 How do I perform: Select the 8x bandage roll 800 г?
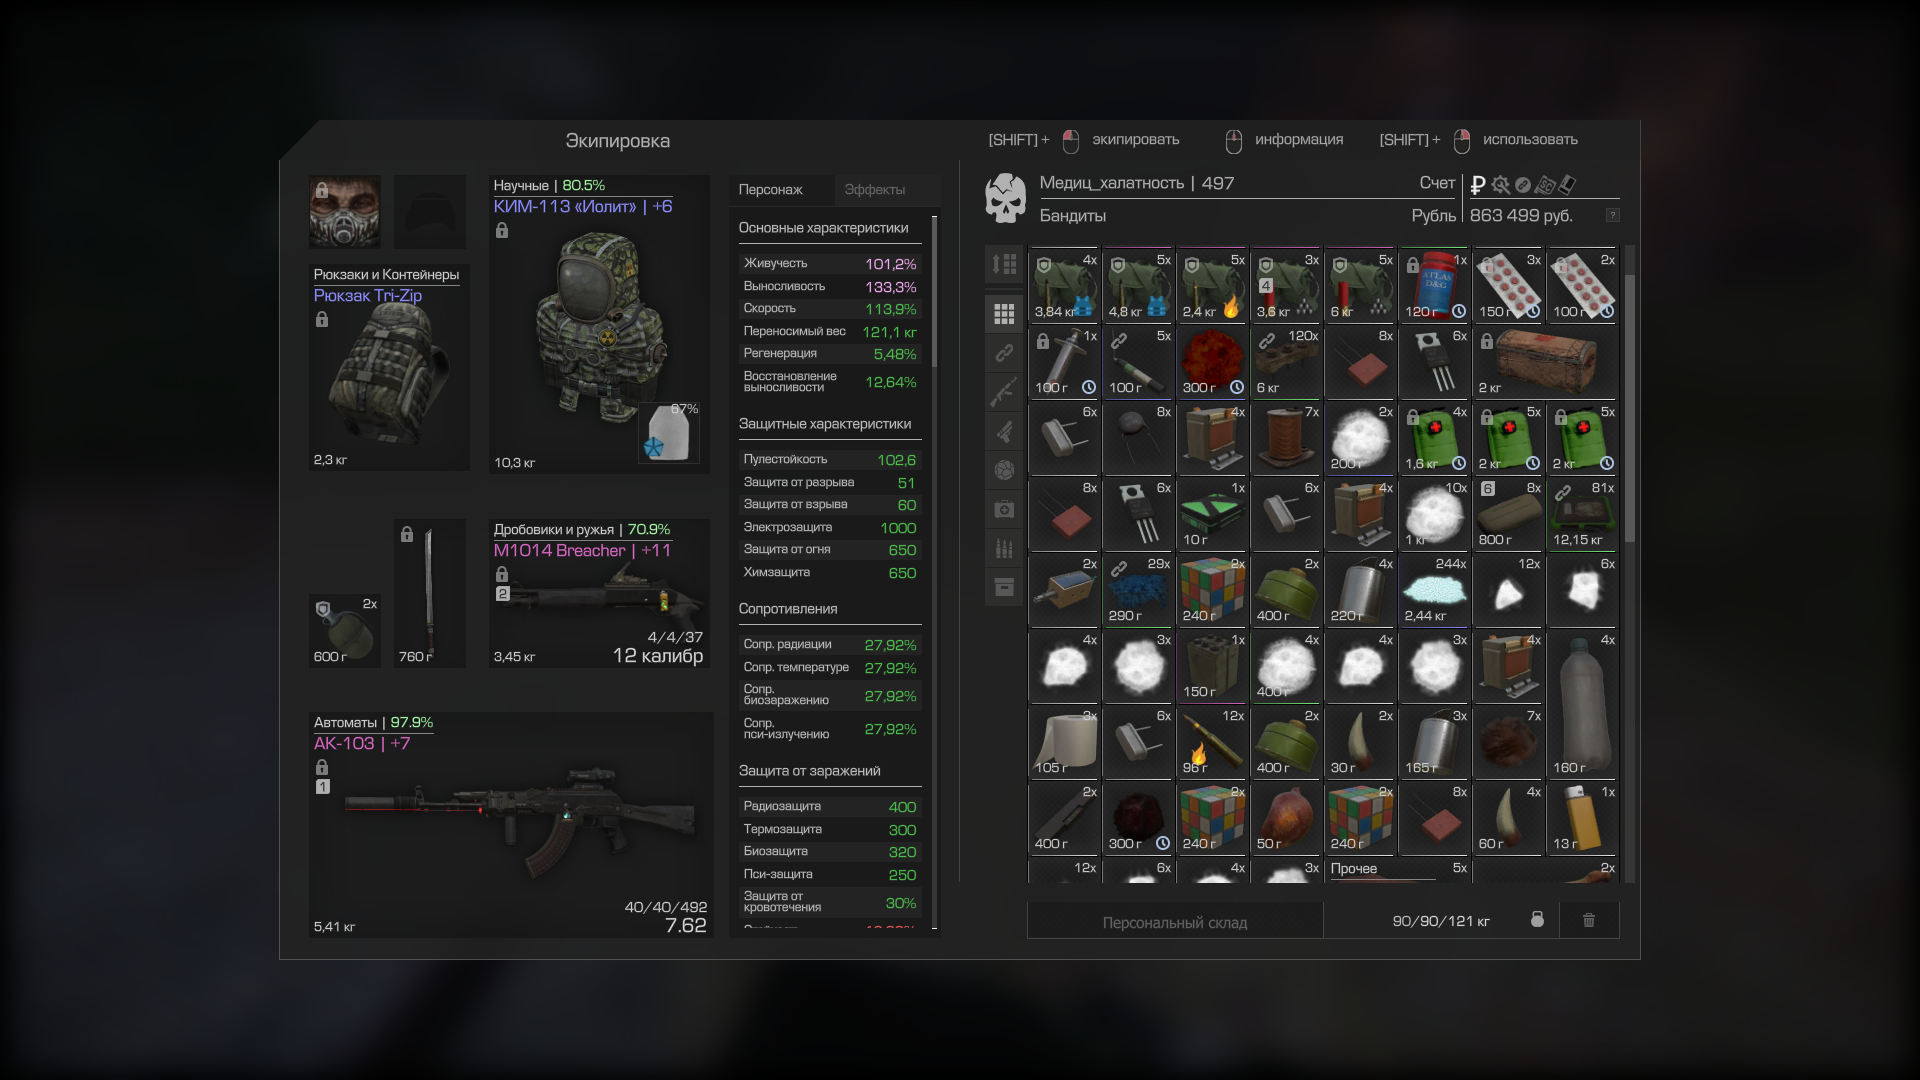pos(1509,513)
